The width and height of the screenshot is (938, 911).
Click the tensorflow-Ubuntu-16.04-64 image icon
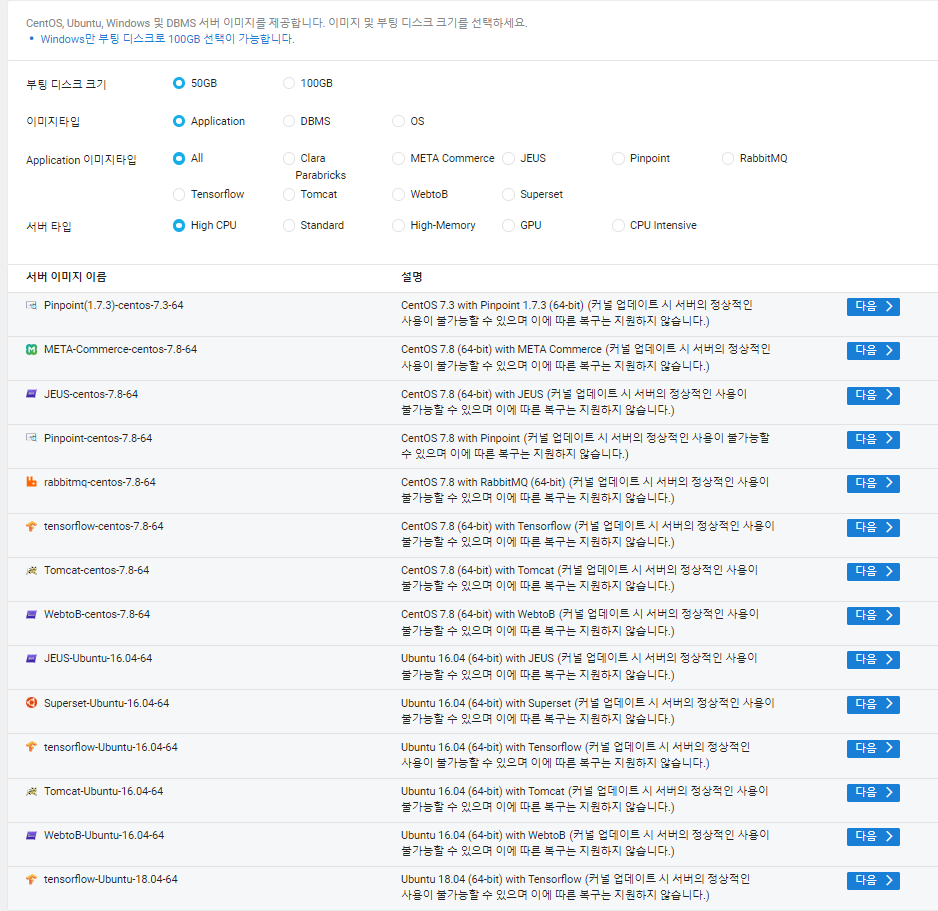click(x=32, y=747)
